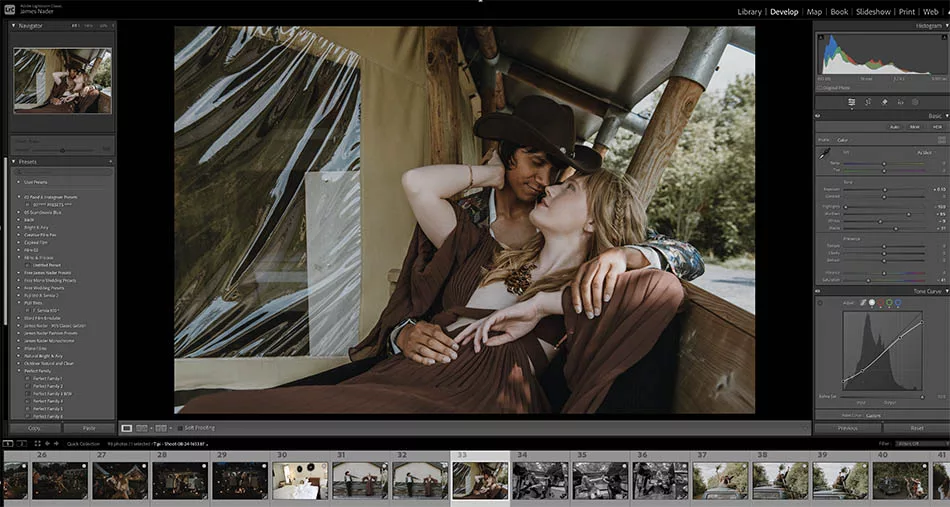Screen dimensions: 950x507
Task: Collapse the Histogram panel
Action: coord(946,26)
